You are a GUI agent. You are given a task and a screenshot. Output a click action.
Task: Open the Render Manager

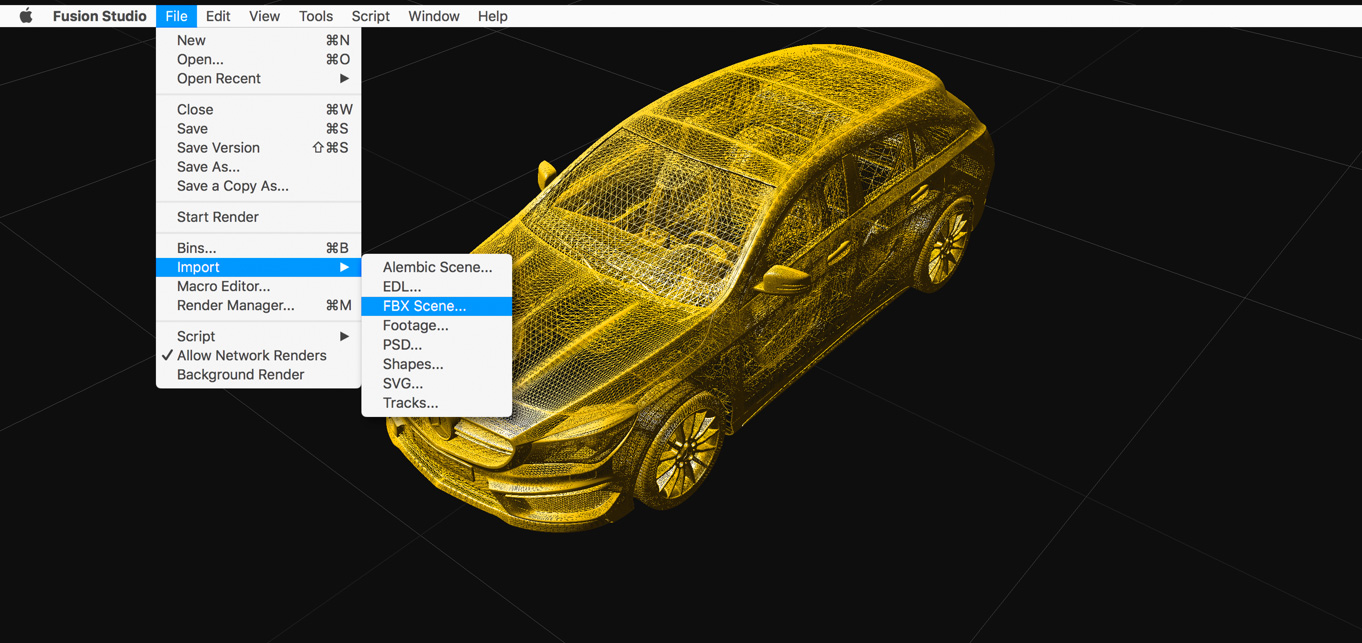point(236,306)
